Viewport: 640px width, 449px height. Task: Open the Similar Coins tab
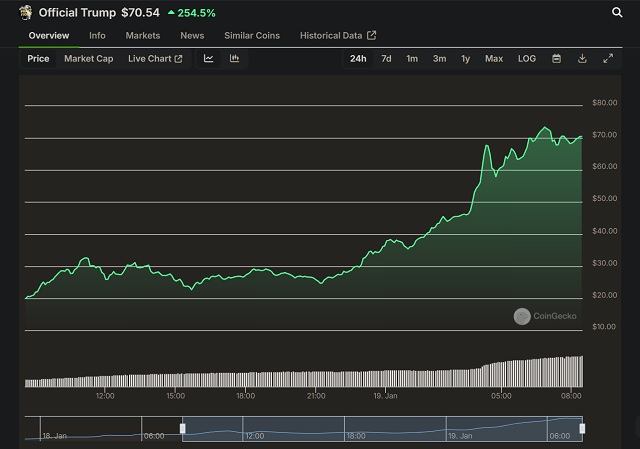[252, 36]
